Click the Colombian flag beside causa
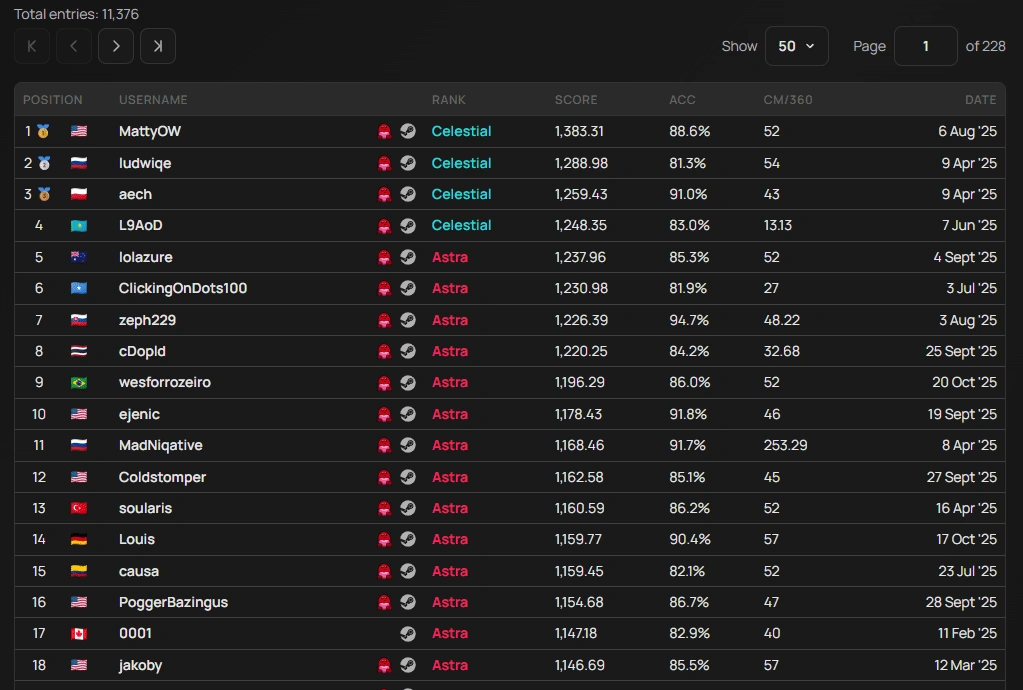 coord(78,571)
